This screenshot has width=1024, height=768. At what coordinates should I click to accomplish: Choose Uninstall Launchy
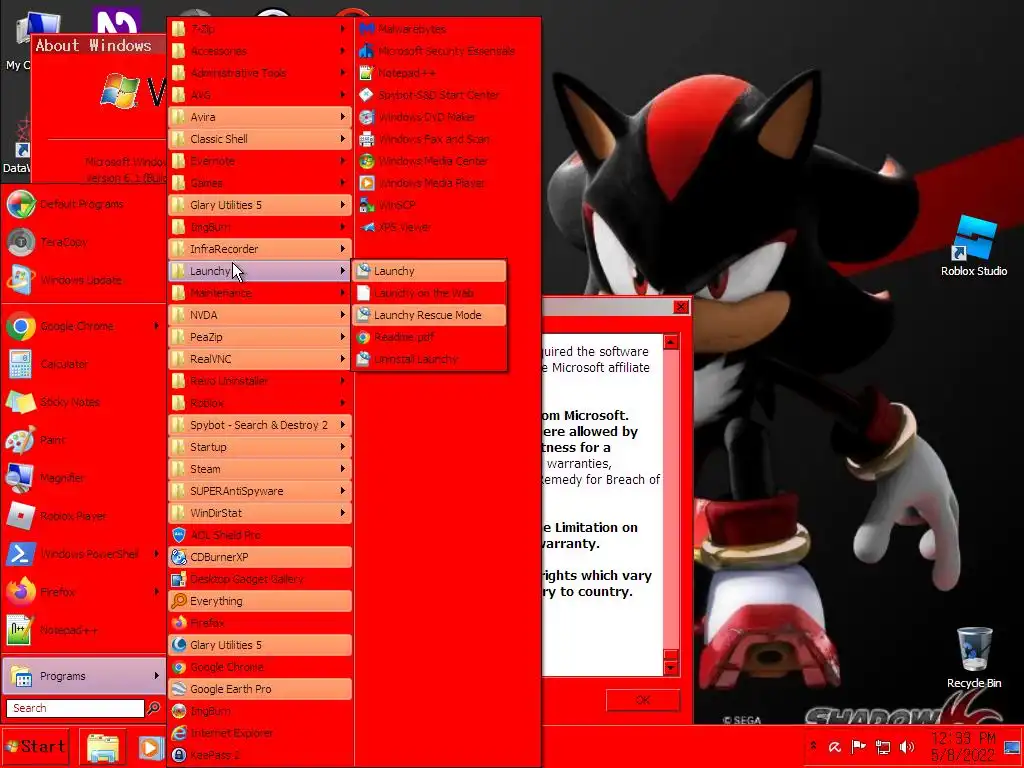click(x=430, y=359)
